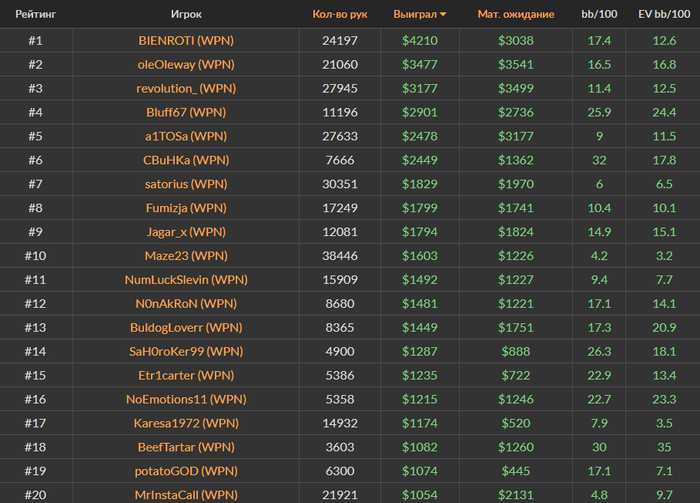Screen dimensions: 700x503
Task: Select rank cell #20
Action: (36, 495)
